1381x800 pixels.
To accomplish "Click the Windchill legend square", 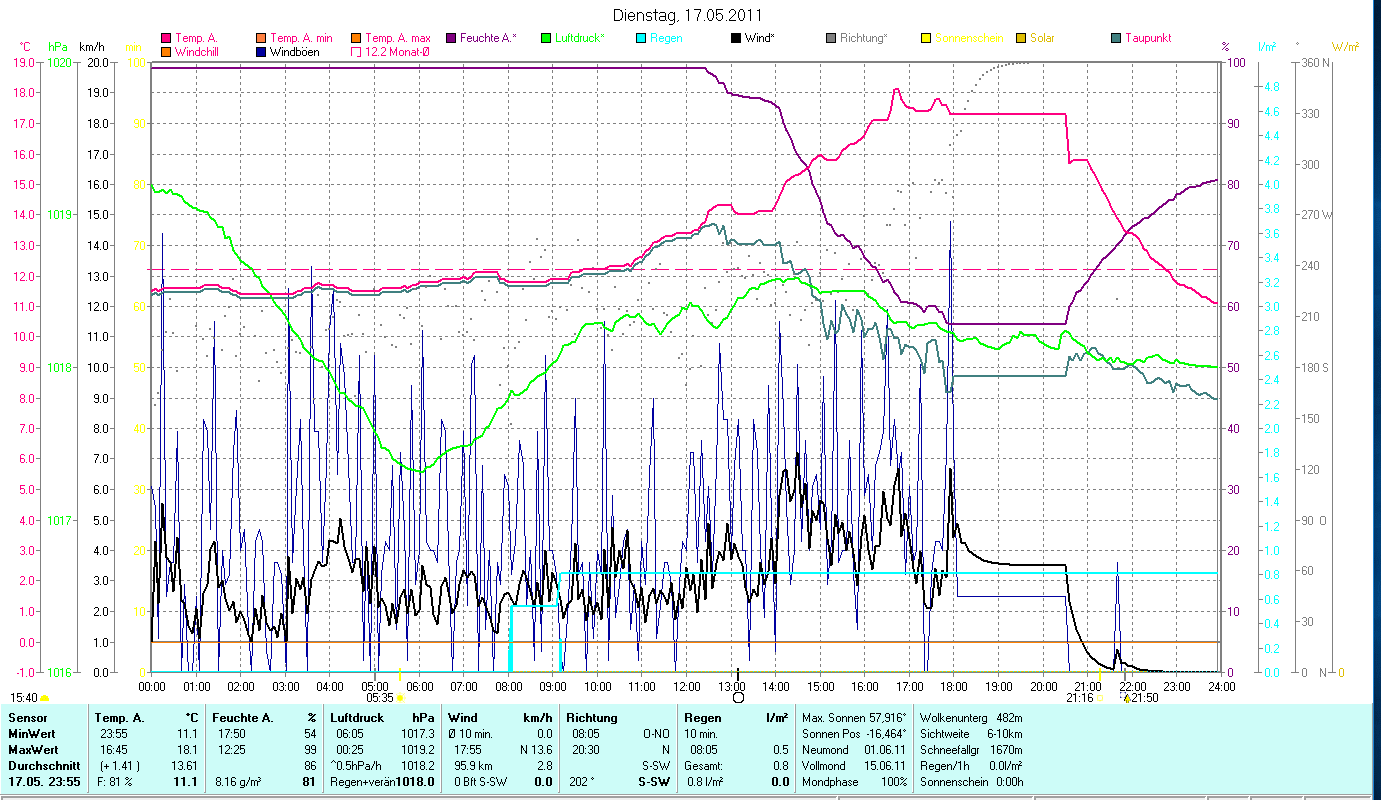I will [165, 51].
